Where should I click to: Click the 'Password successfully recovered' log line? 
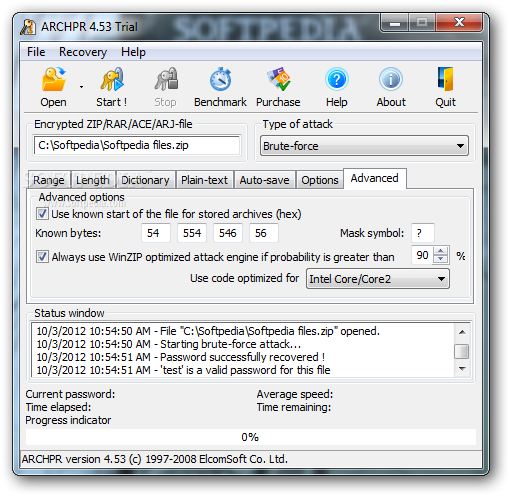(x=181, y=357)
